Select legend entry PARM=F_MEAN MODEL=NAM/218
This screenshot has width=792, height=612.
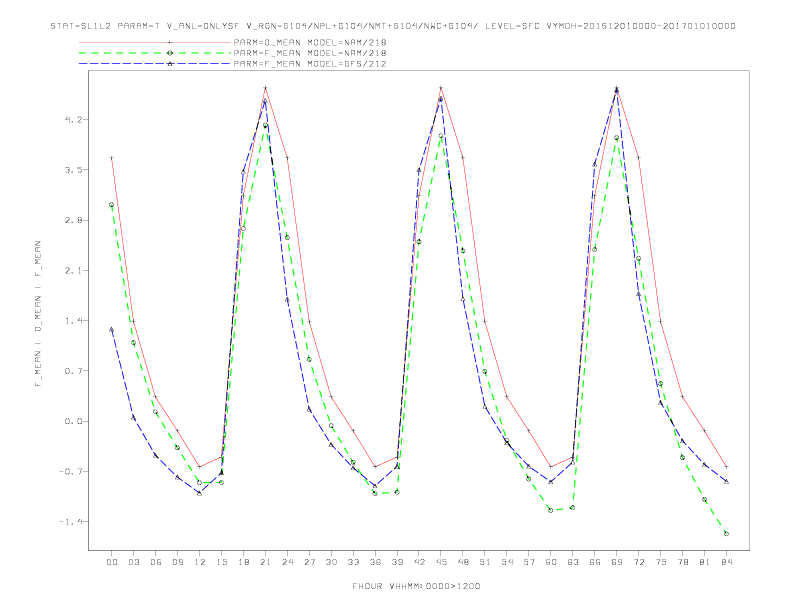310,53
